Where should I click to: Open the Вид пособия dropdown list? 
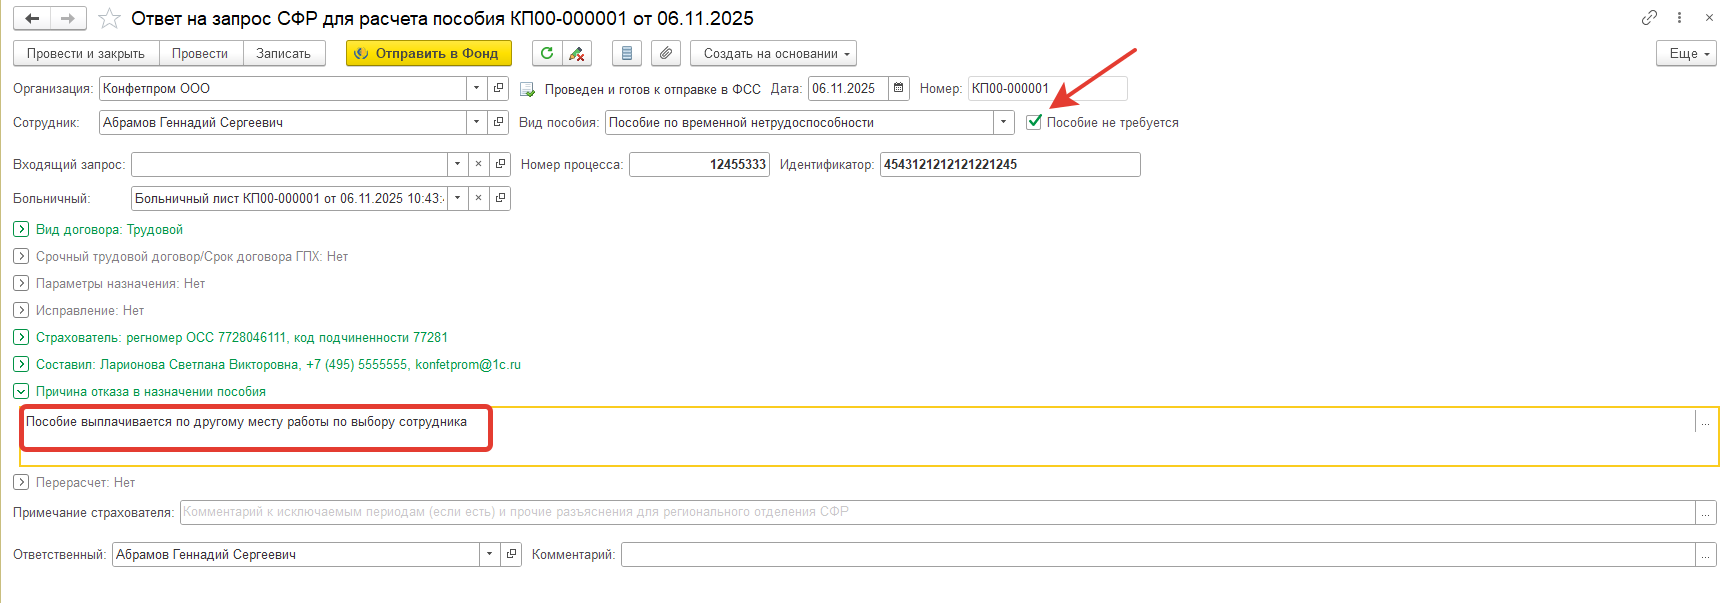click(1003, 123)
